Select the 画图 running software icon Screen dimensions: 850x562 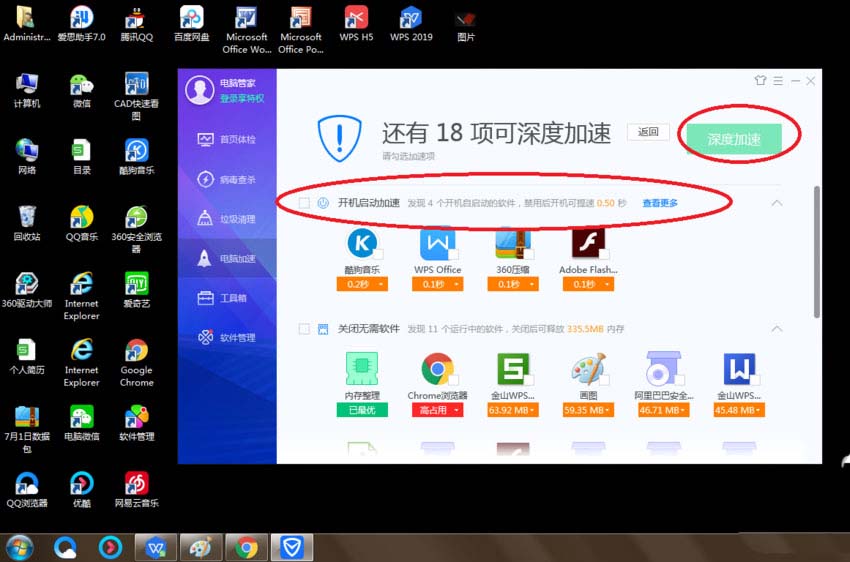[588, 369]
